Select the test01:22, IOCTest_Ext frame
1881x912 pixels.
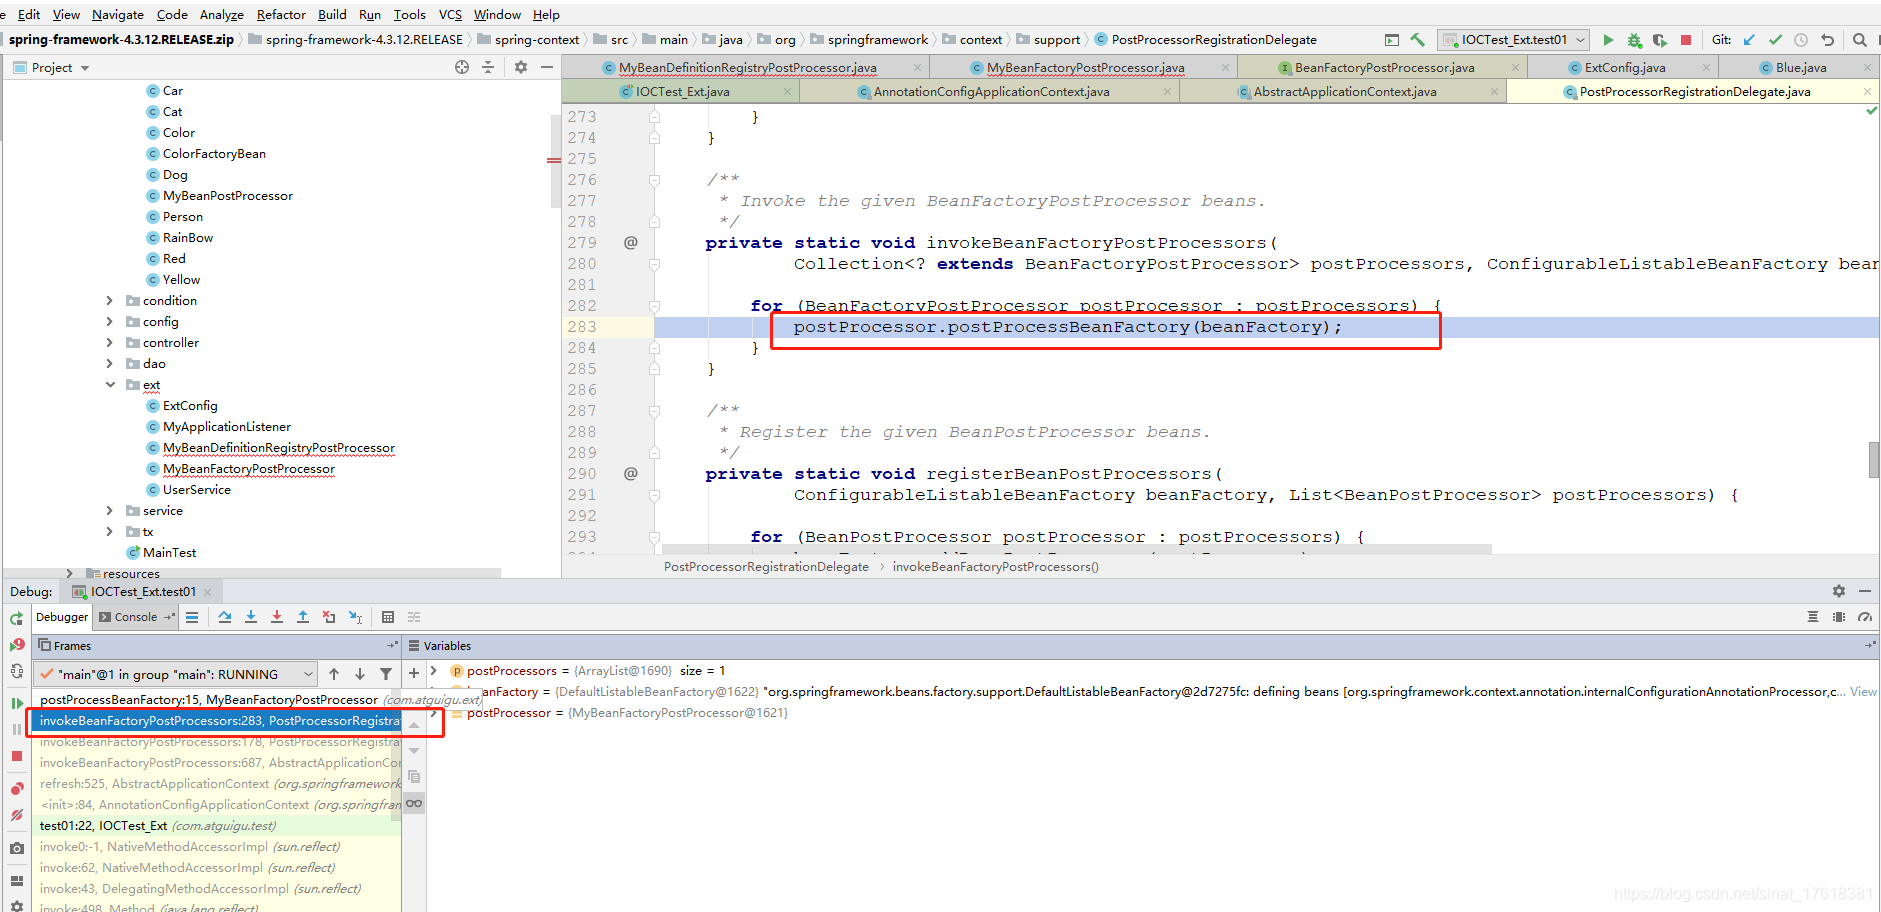click(215, 826)
